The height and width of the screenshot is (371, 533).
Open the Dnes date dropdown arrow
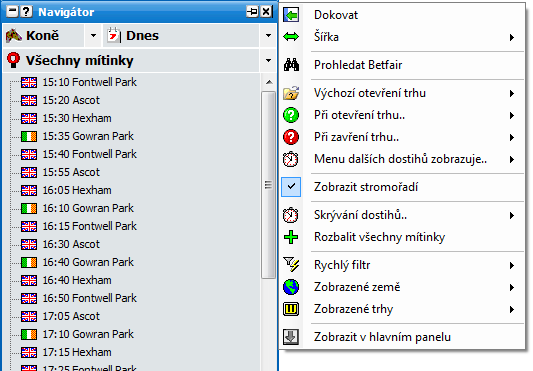tap(268, 35)
